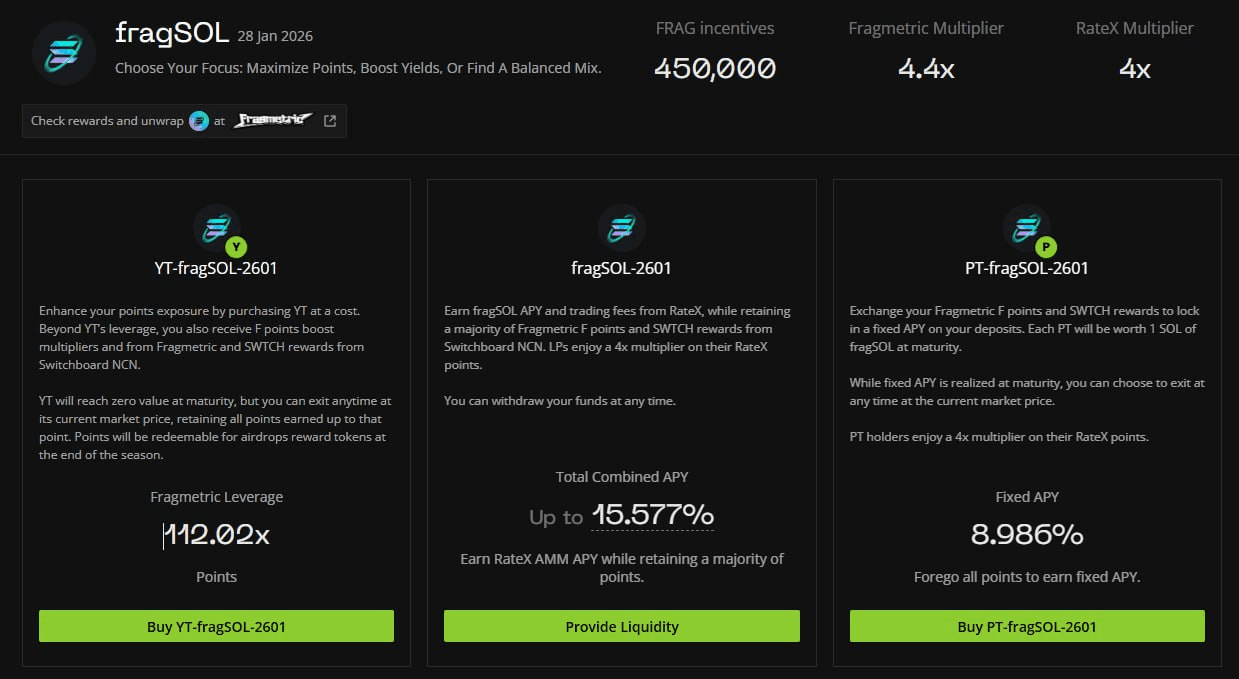This screenshot has width=1239, height=679.
Task: Click the 112.02x Fragmetric Leverage value
Action: (217, 535)
